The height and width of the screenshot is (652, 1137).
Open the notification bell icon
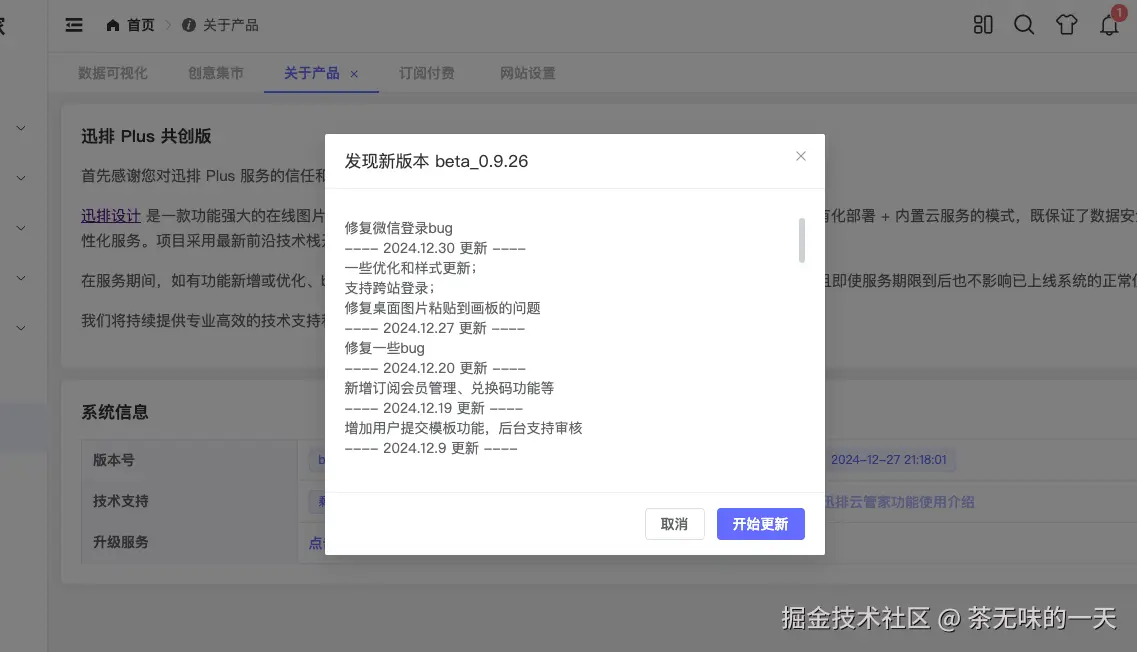(1109, 25)
